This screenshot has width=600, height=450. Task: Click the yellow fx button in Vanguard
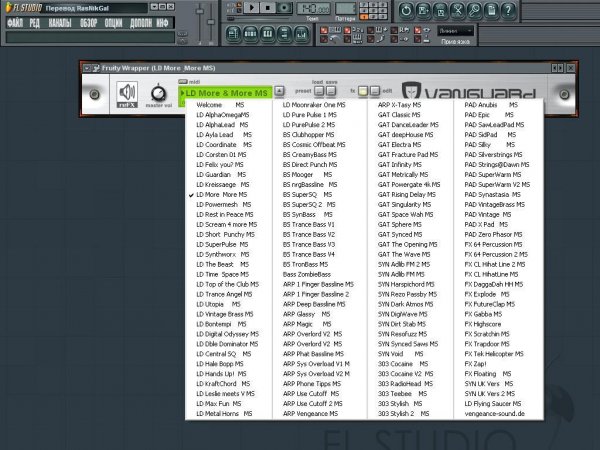point(363,91)
